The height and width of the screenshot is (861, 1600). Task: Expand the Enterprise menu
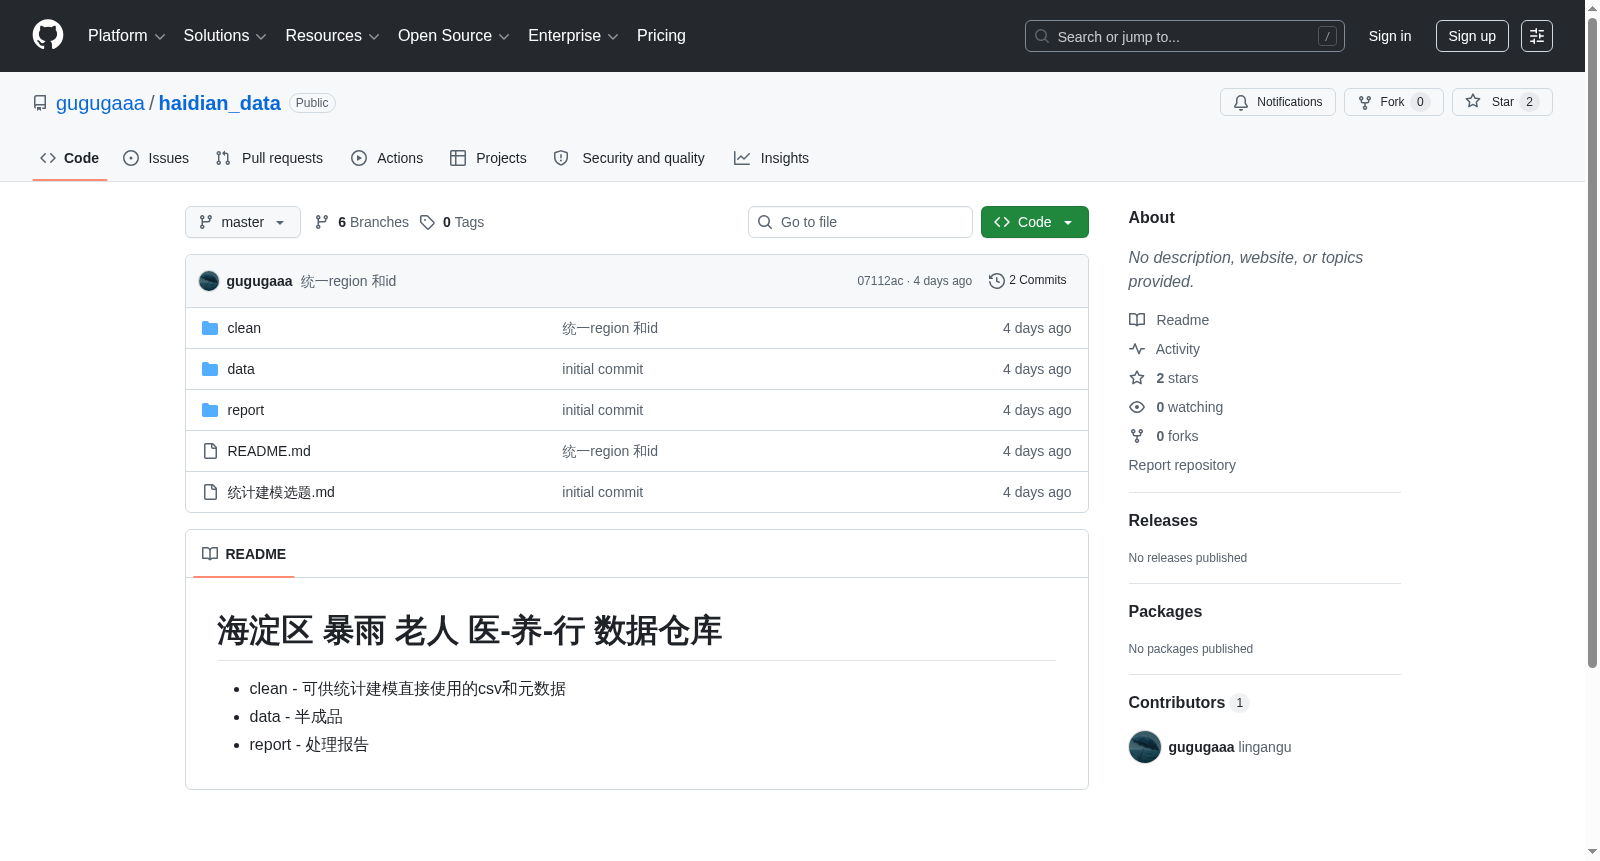[x=573, y=36]
